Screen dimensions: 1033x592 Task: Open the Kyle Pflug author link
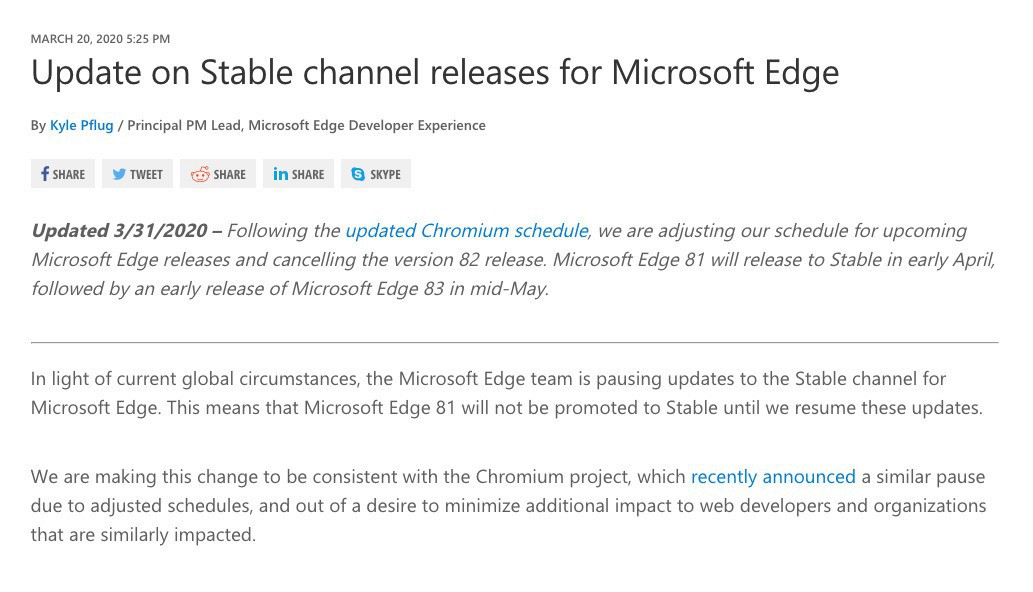click(81, 125)
